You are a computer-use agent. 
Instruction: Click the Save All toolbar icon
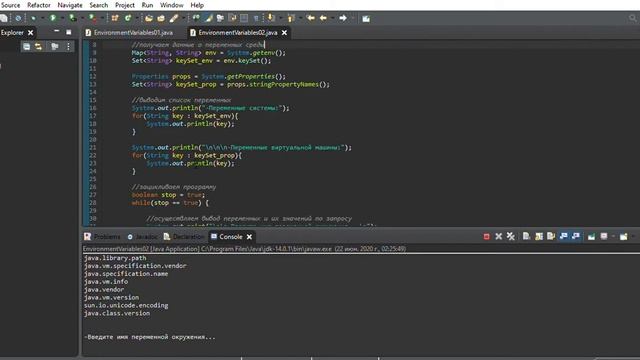[x=4, y=18]
